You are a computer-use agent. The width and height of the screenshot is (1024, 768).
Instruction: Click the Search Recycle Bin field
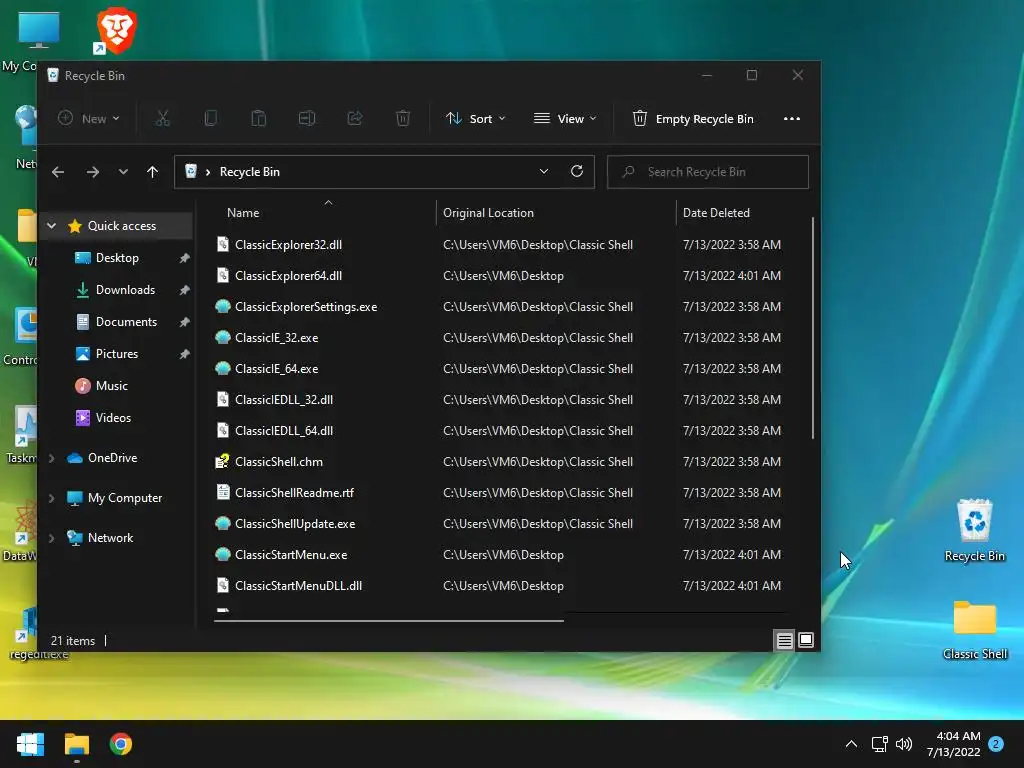[x=708, y=172]
